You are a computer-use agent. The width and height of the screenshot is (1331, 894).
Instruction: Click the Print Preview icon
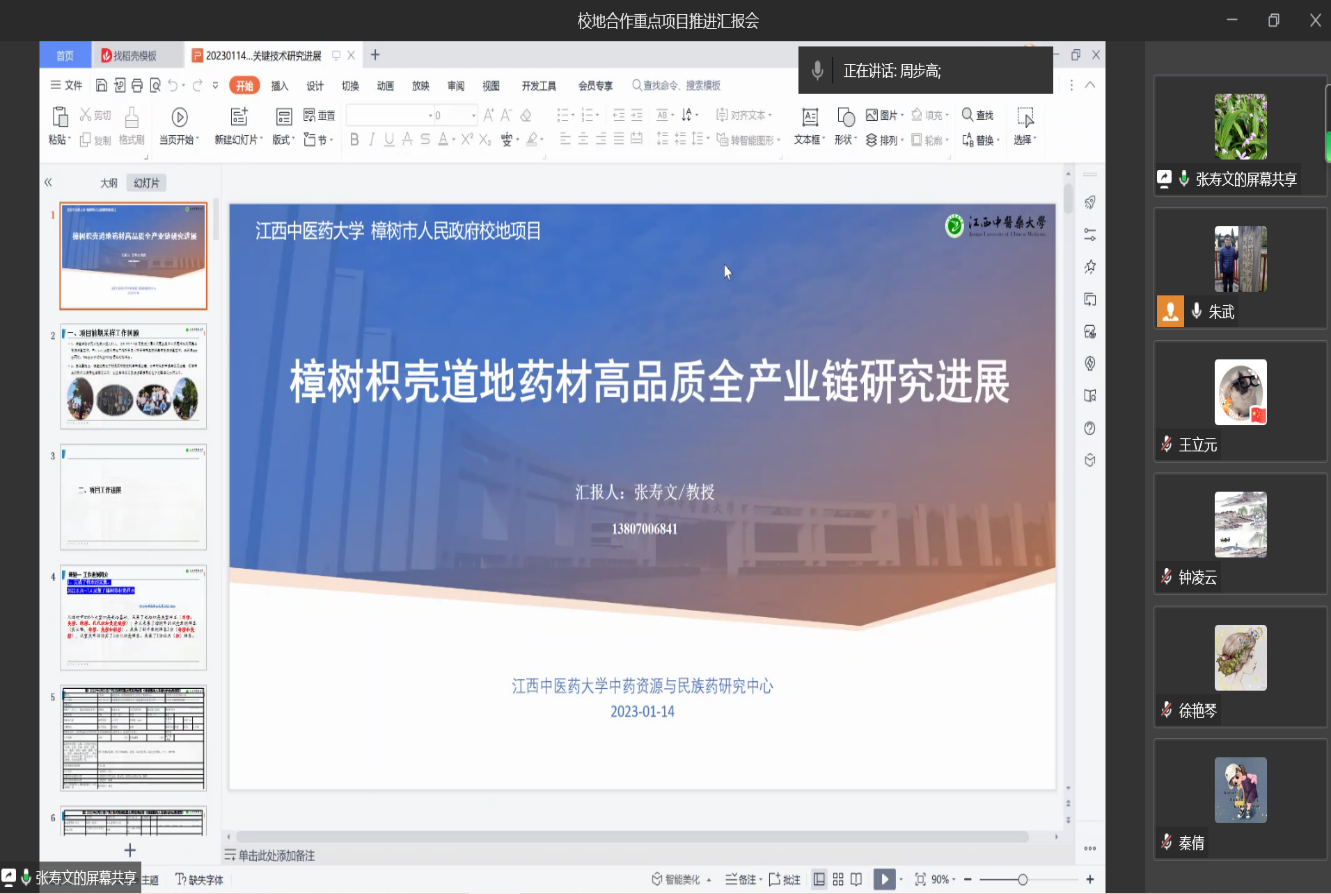click(x=154, y=85)
